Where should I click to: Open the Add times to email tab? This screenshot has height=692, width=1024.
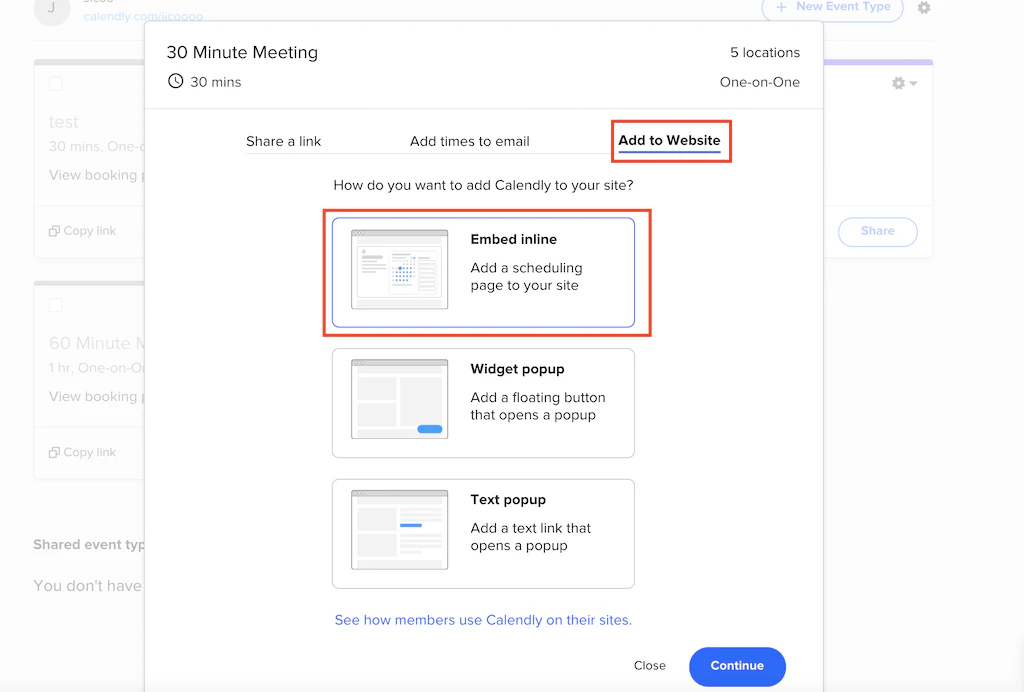pos(470,141)
